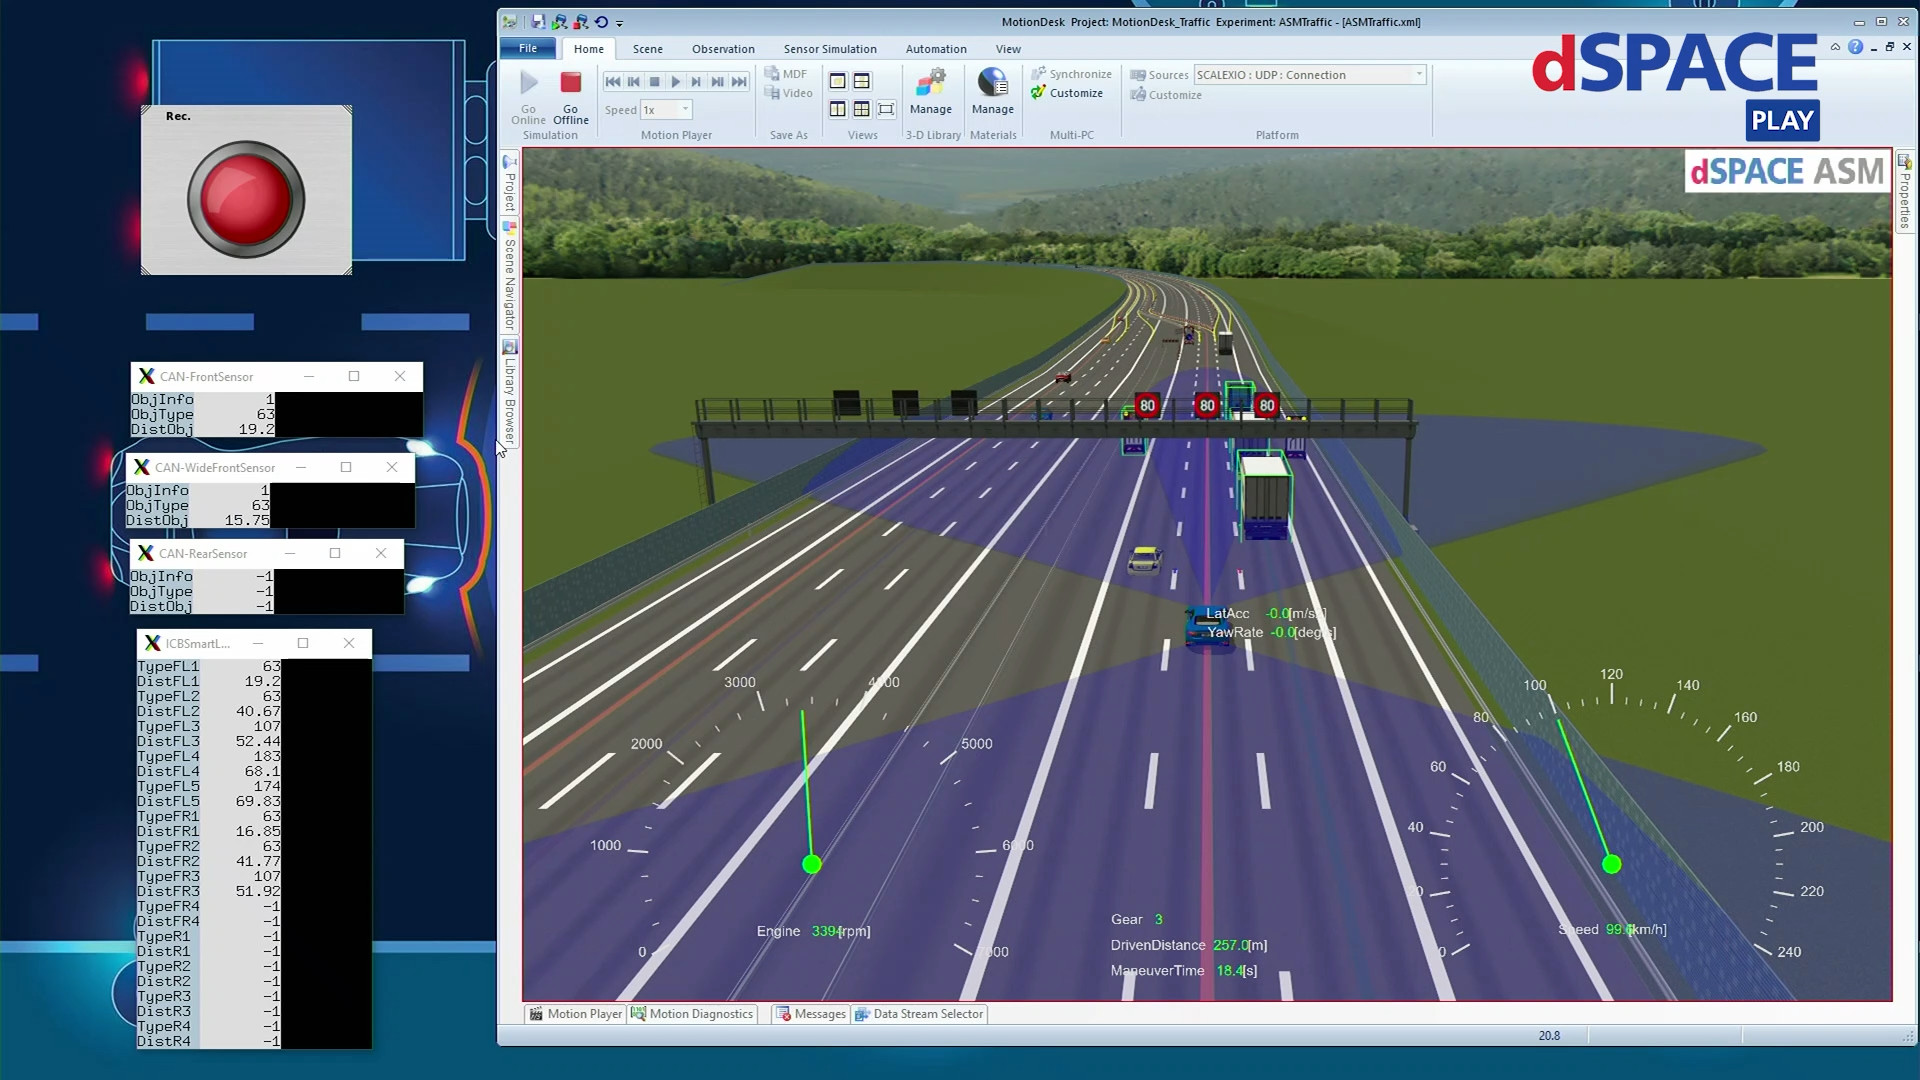
Task: Open the Data Stream Selector pane
Action: pyautogui.click(x=919, y=1014)
